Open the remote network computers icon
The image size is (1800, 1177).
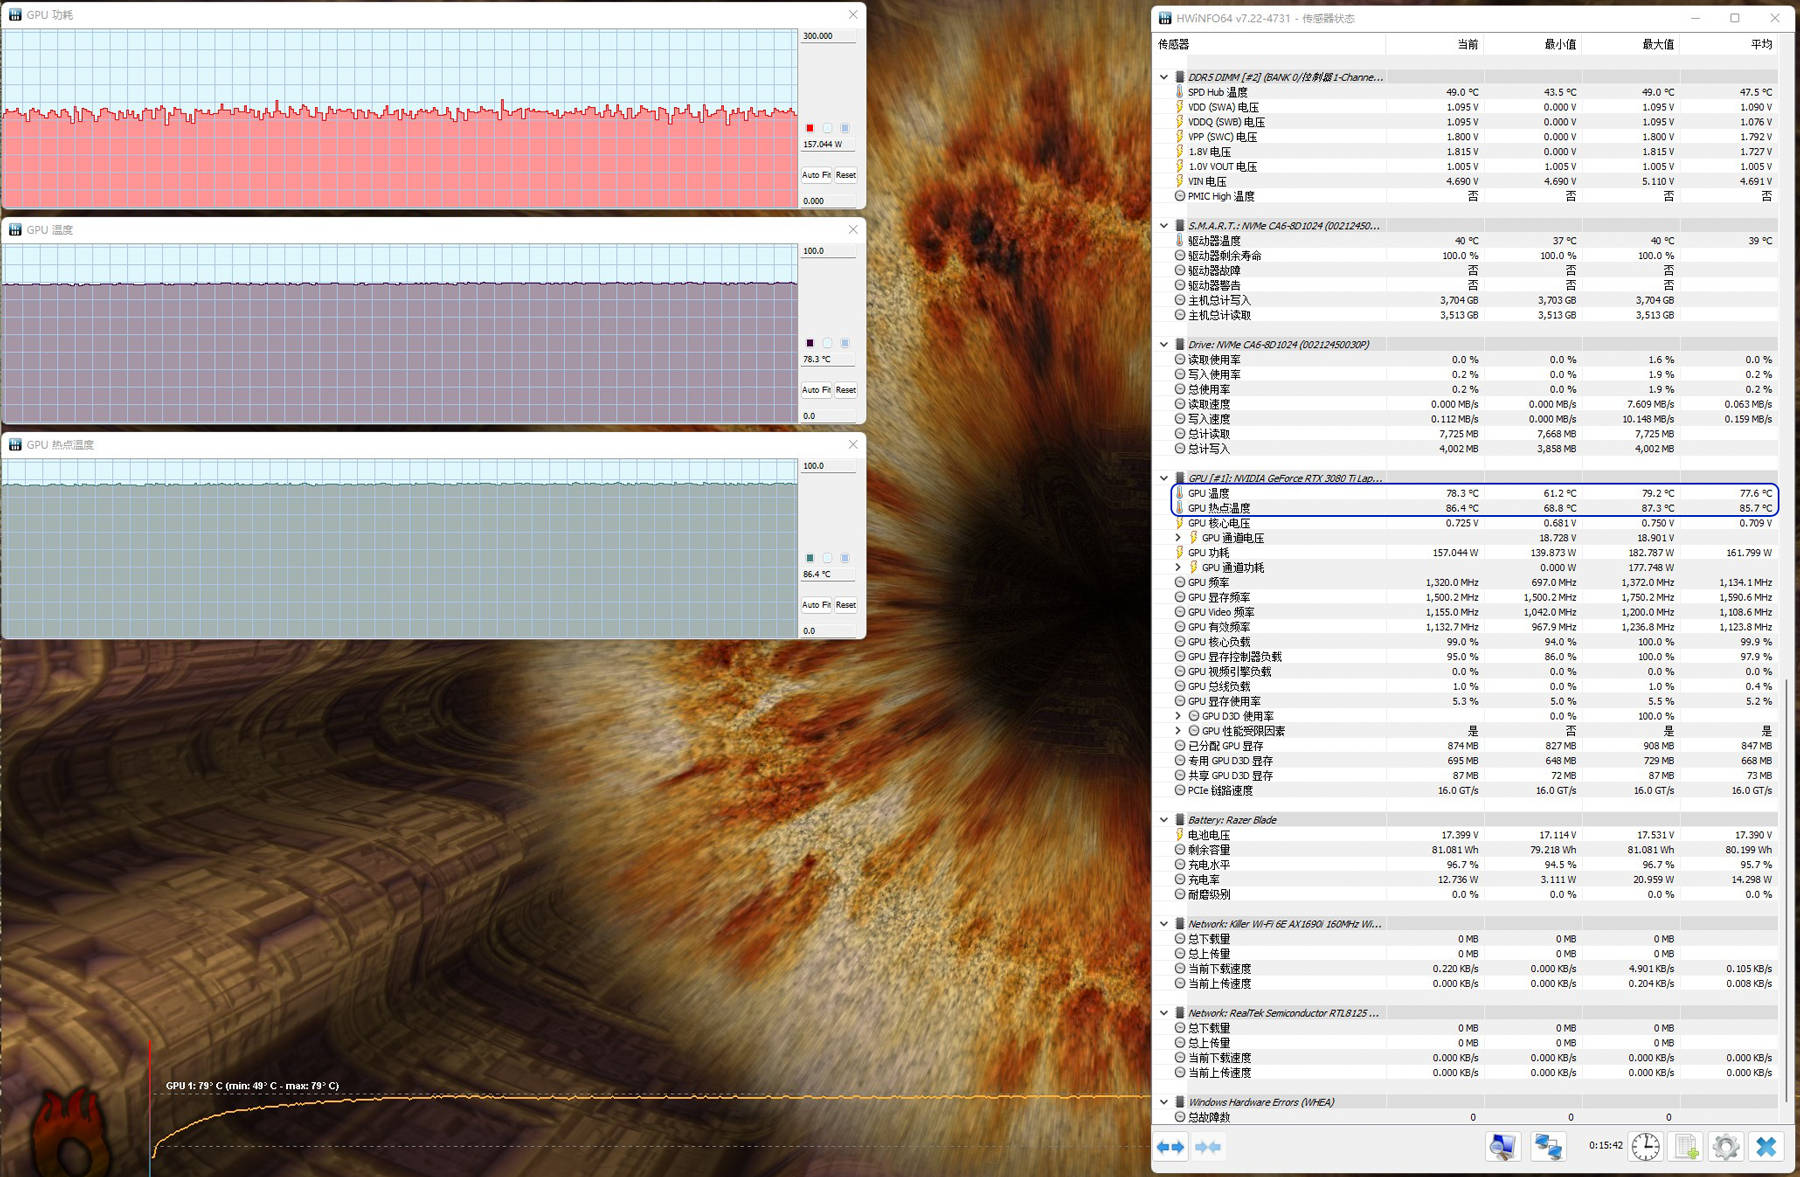[1548, 1147]
